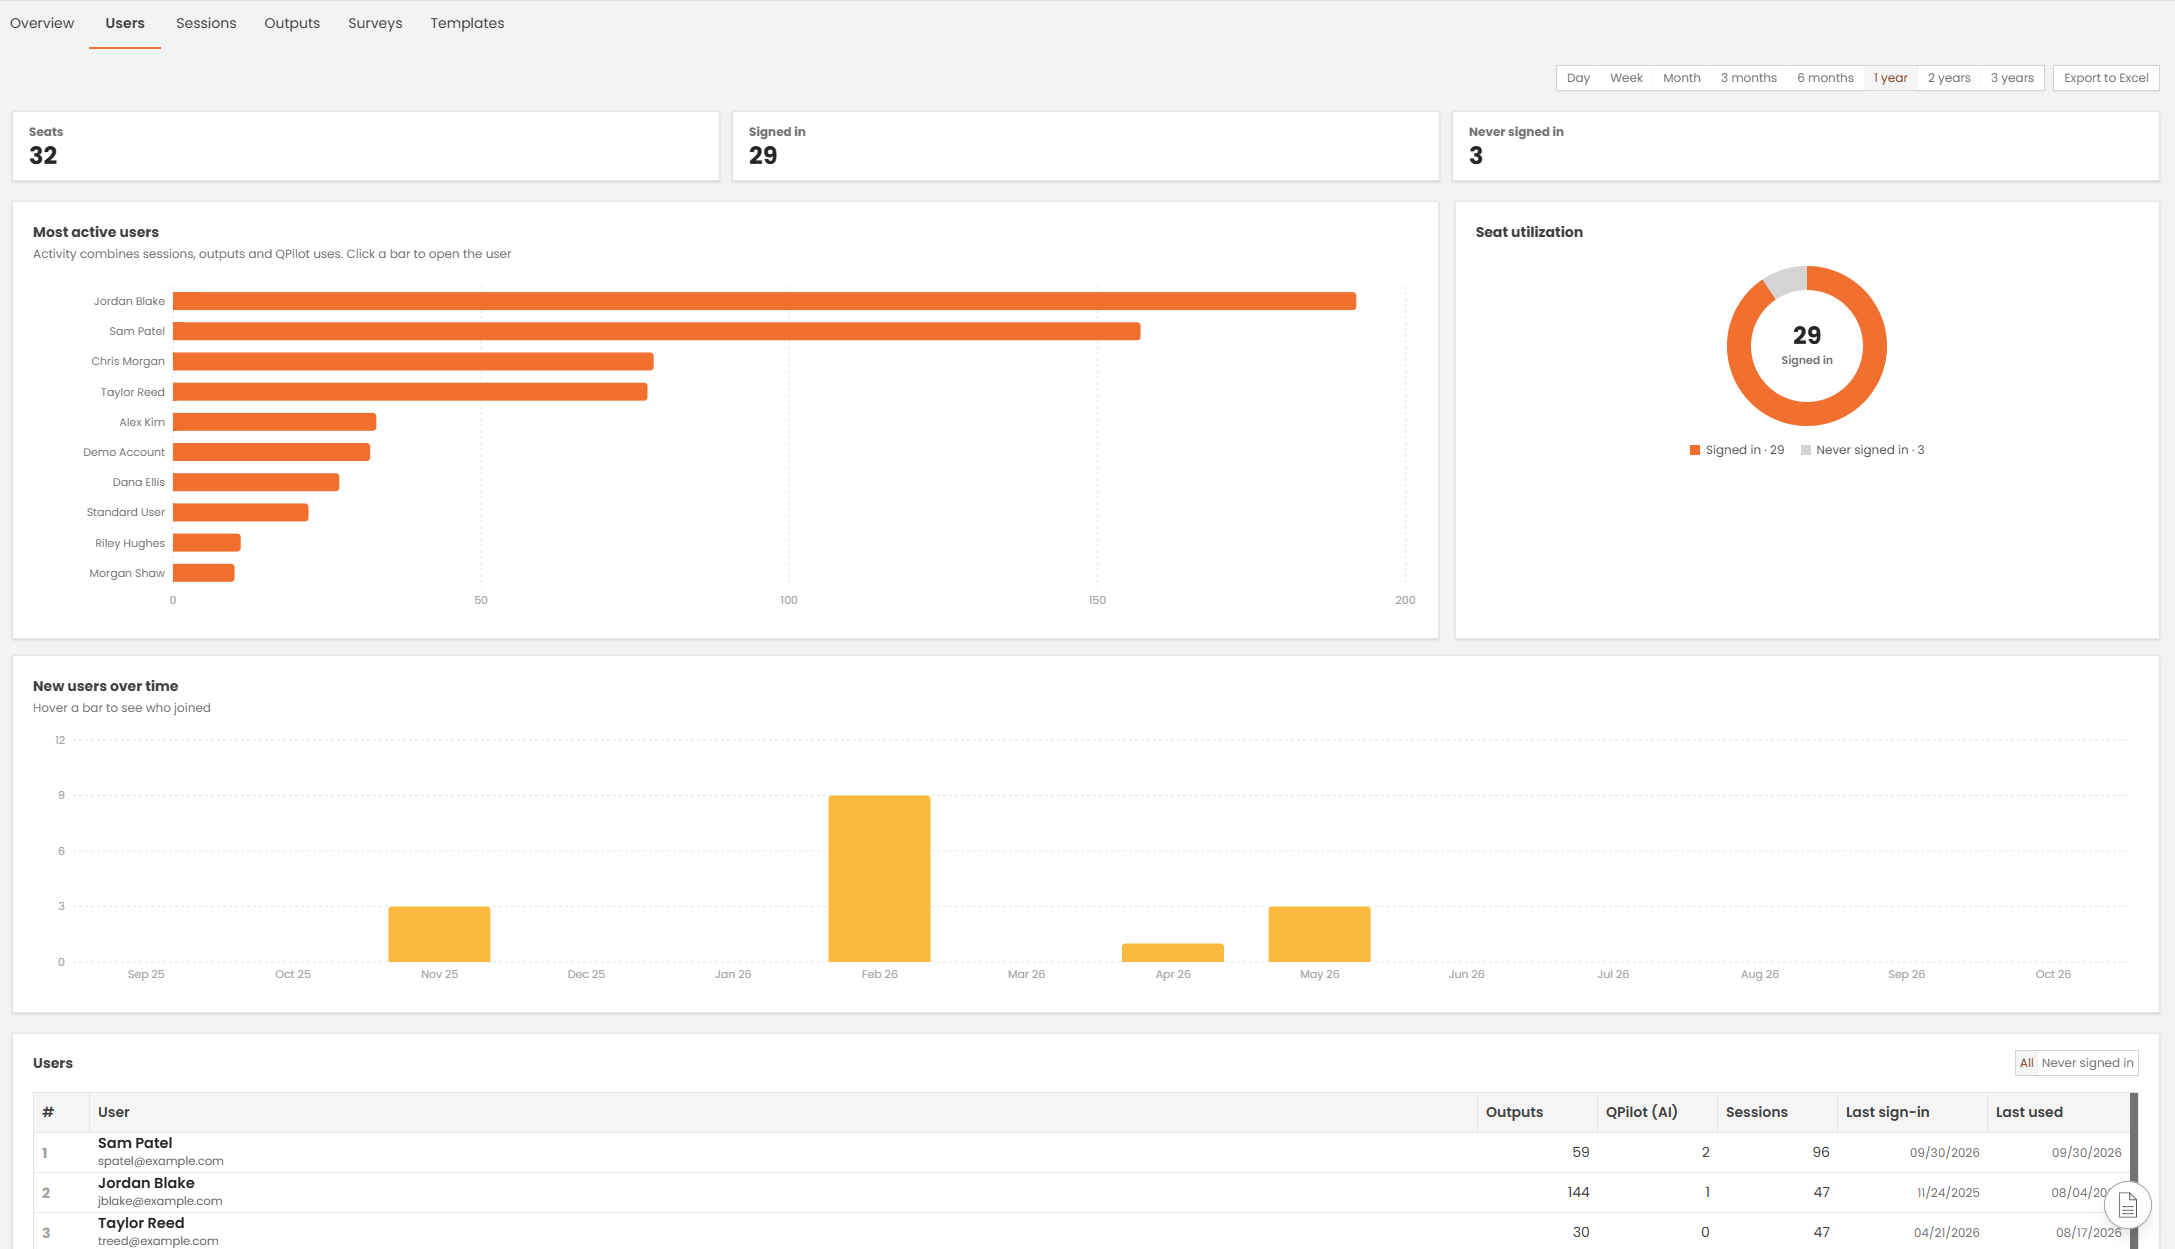Switch to the Overview tab
Viewport: 2175px width, 1249px height.
pos(42,23)
